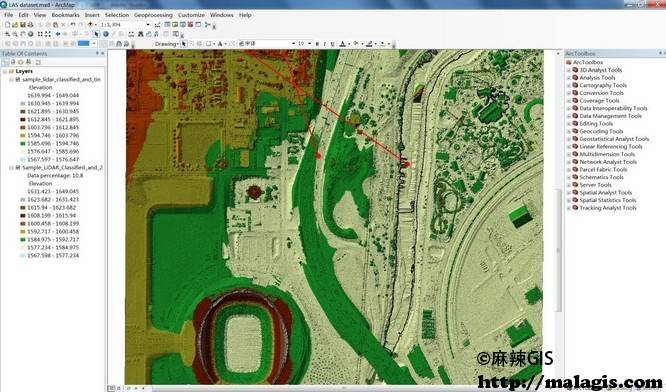Viewport: 666px width, 392px height.
Task: Toggle visibility of Sample_LIDAR_Classified_and_2 layer
Action: 18,168
